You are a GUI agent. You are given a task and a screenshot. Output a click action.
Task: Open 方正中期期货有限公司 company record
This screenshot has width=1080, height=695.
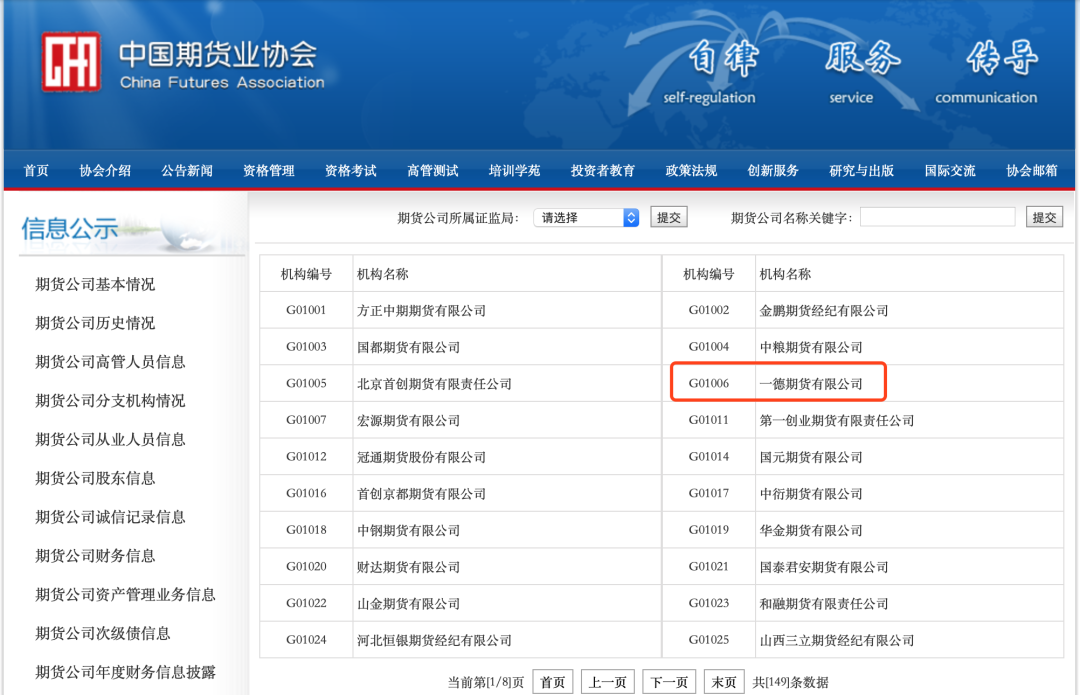[x=422, y=310]
